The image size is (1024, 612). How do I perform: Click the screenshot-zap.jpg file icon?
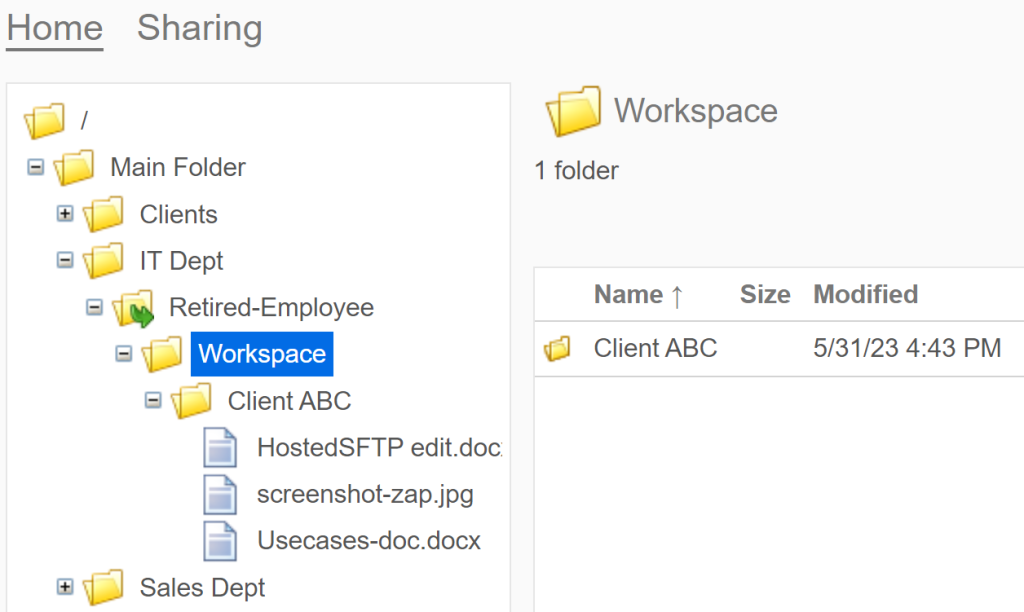click(220, 494)
